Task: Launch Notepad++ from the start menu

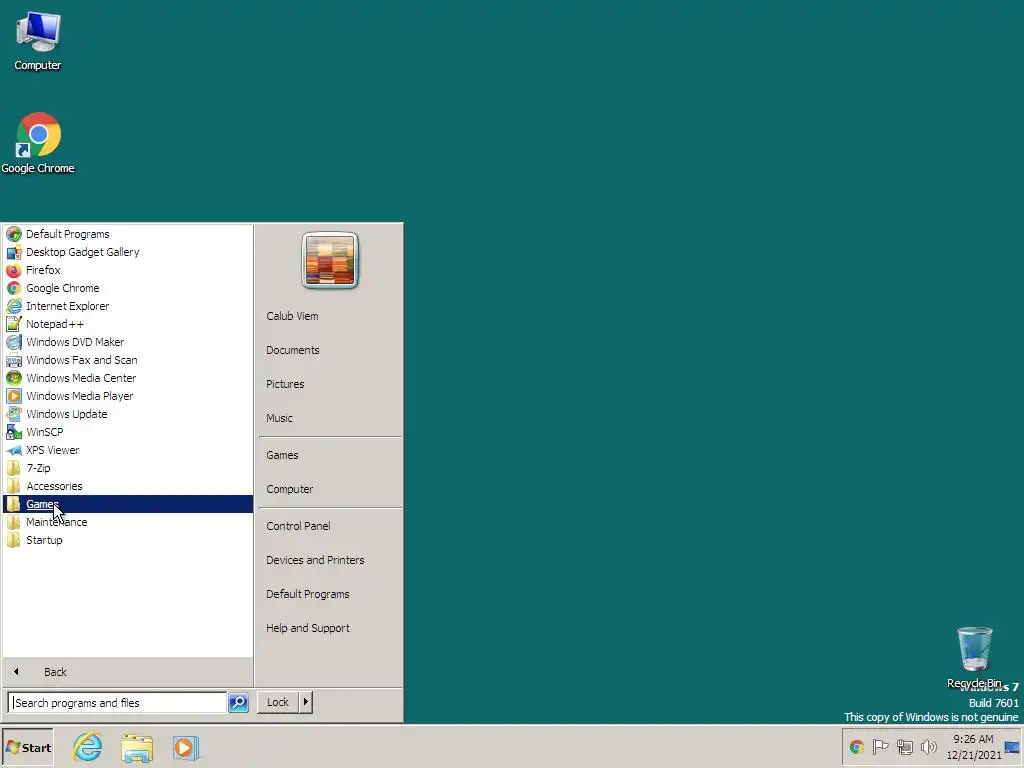Action: point(128,324)
